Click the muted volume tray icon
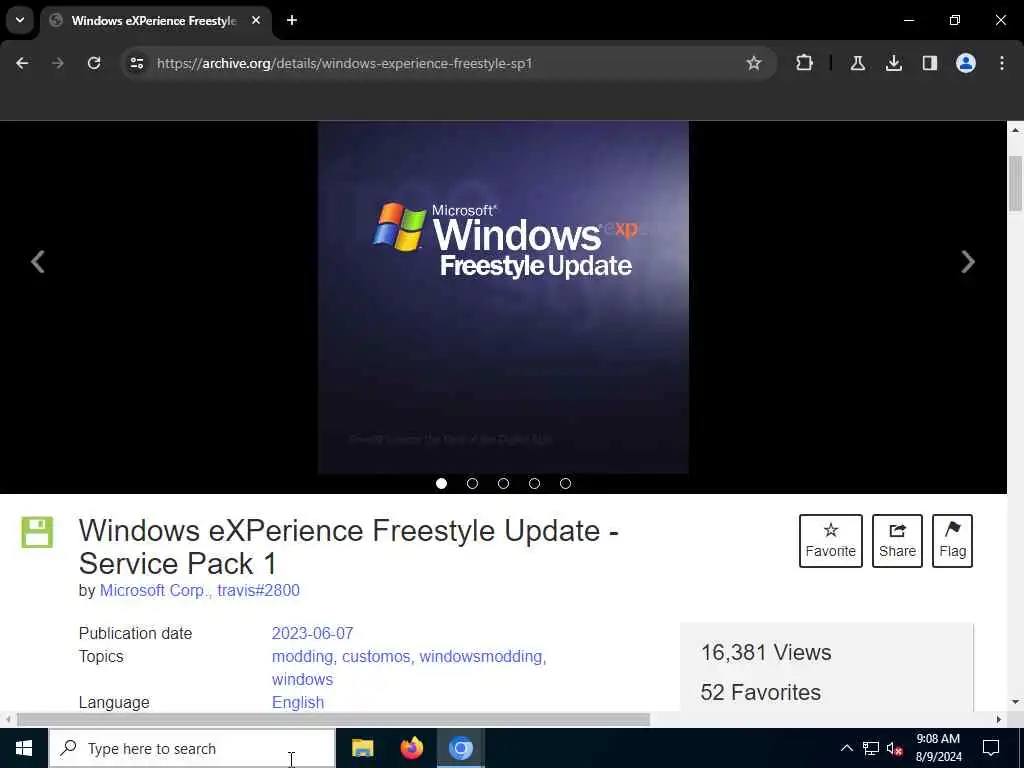This screenshot has width=1024, height=768. (x=895, y=748)
